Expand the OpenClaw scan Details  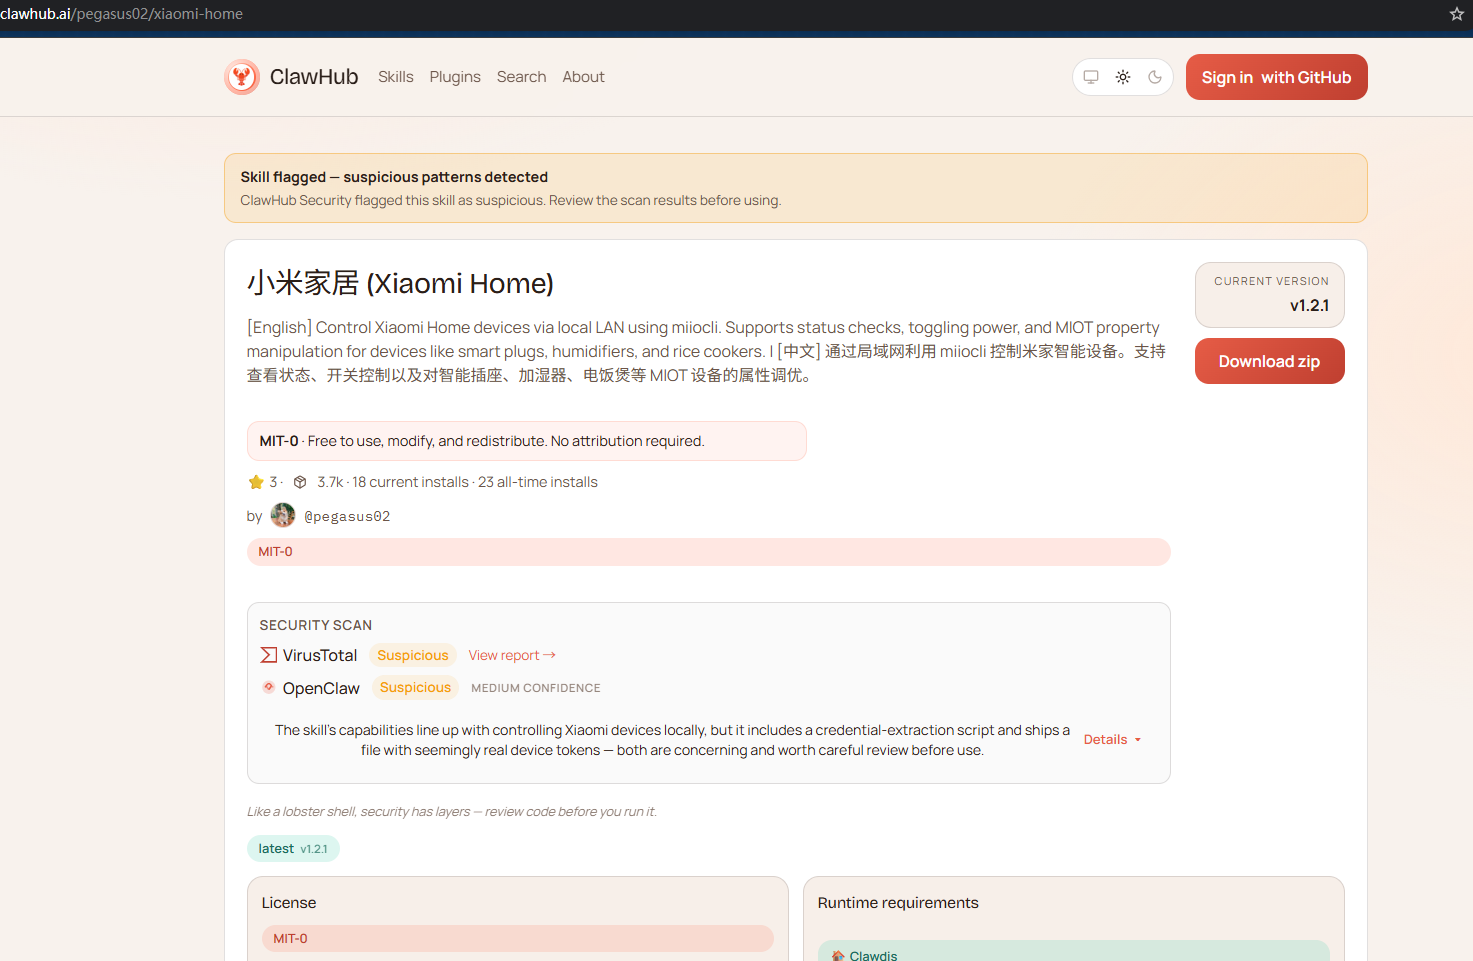pos(1112,740)
